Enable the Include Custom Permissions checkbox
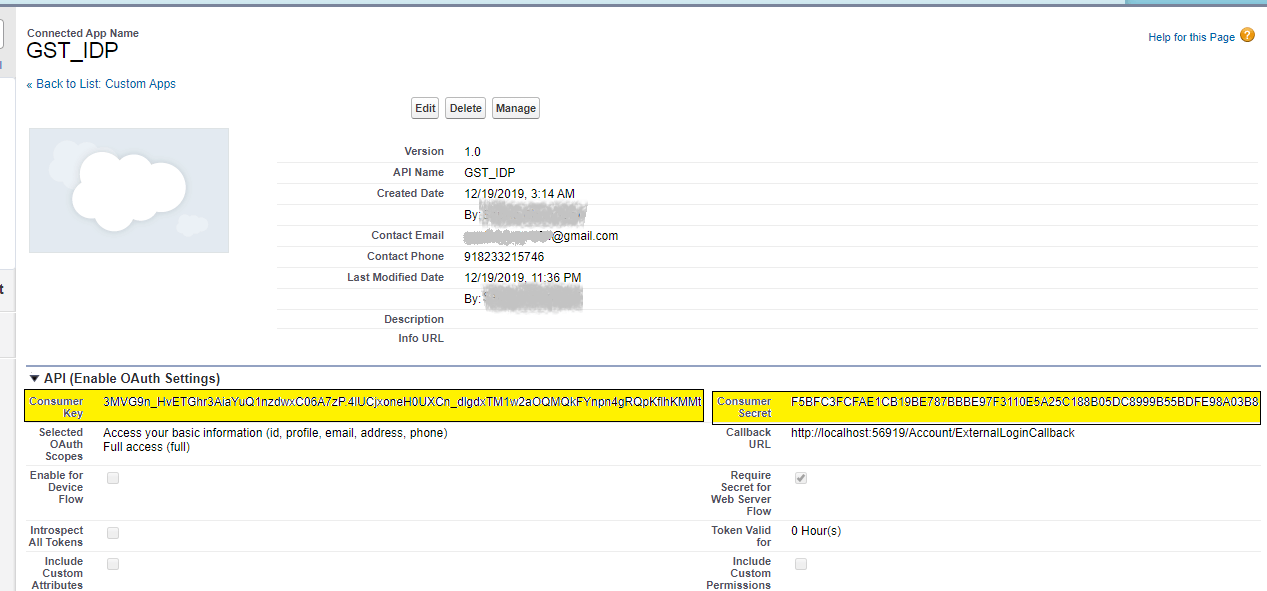Viewport: 1267px width, 591px height. [801, 564]
